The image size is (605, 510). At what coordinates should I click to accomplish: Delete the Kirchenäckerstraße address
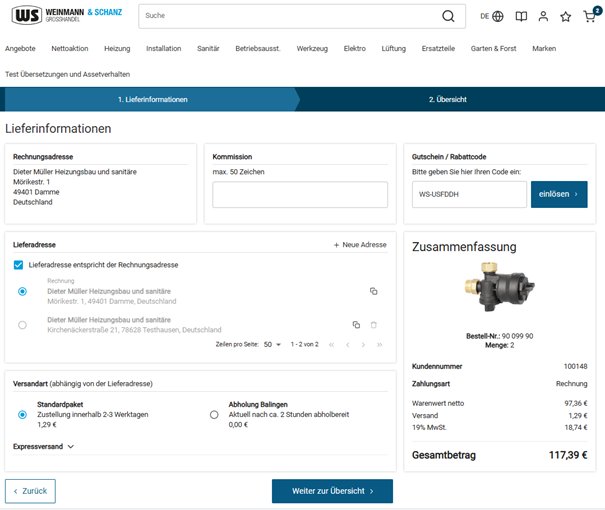[374, 325]
